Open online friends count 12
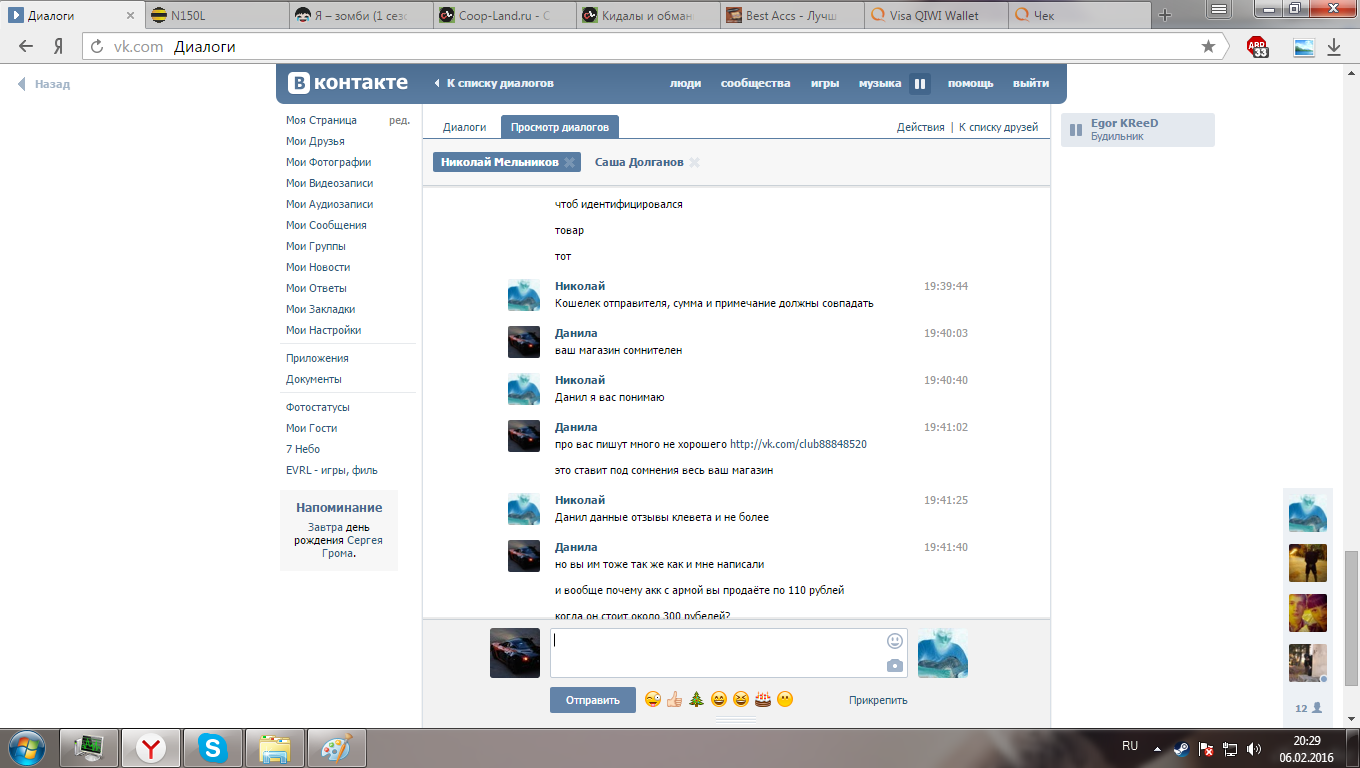The width and height of the screenshot is (1360, 768). point(1308,708)
